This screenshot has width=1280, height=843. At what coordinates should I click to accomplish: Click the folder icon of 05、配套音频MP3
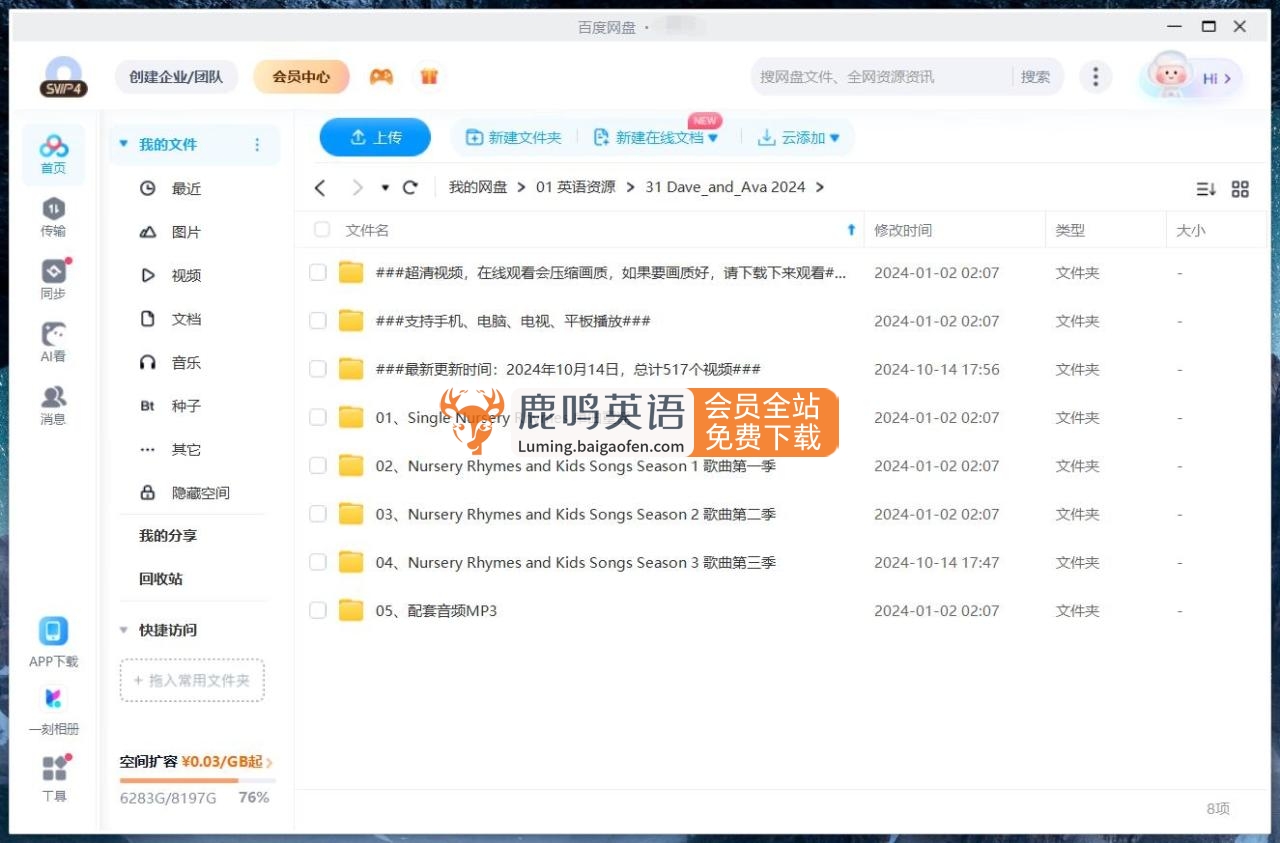[x=351, y=610]
